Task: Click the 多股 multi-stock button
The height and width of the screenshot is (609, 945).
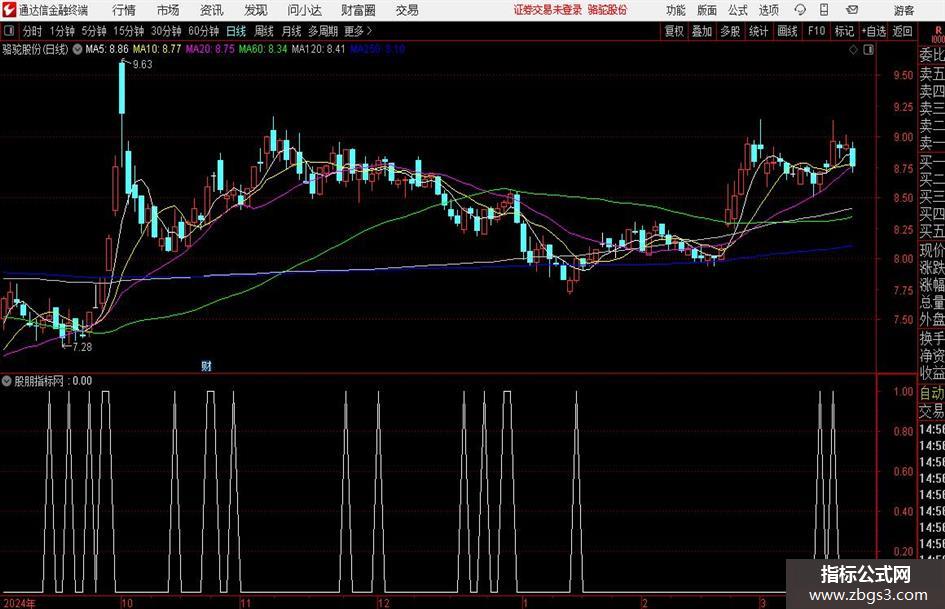Action: (x=730, y=31)
